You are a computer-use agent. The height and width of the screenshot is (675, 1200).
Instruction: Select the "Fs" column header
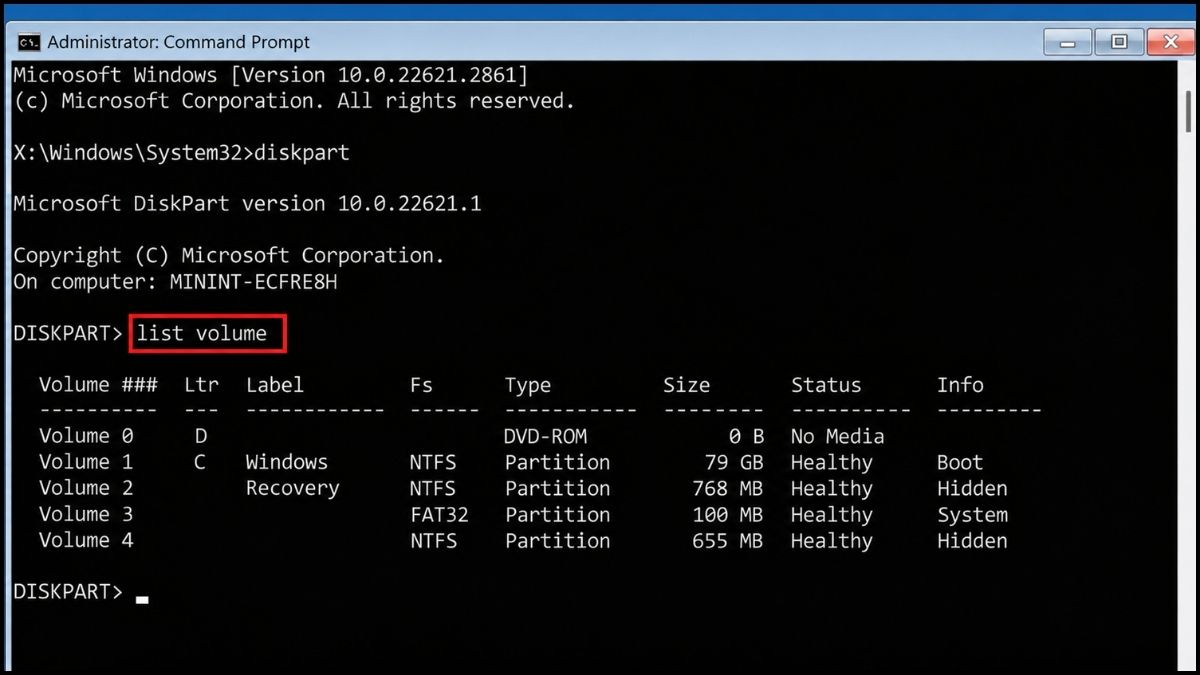click(x=422, y=385)
